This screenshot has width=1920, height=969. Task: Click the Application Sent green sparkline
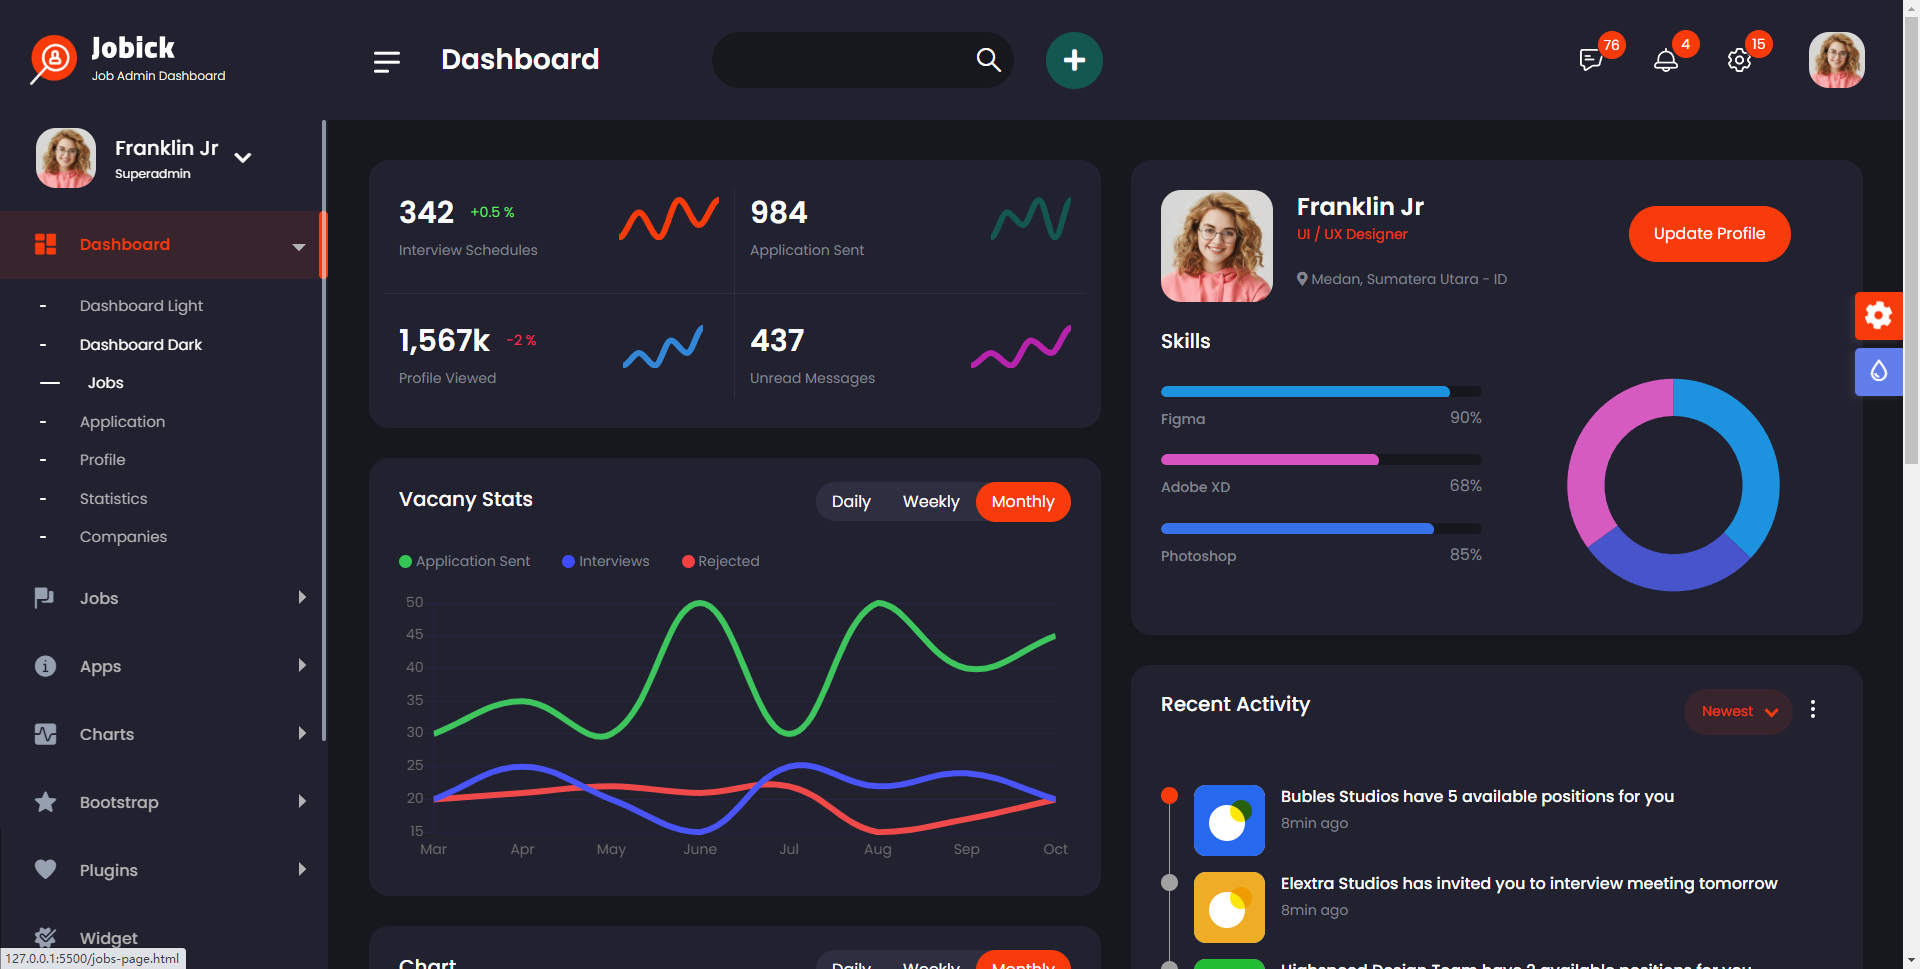tap(1031, 218)
